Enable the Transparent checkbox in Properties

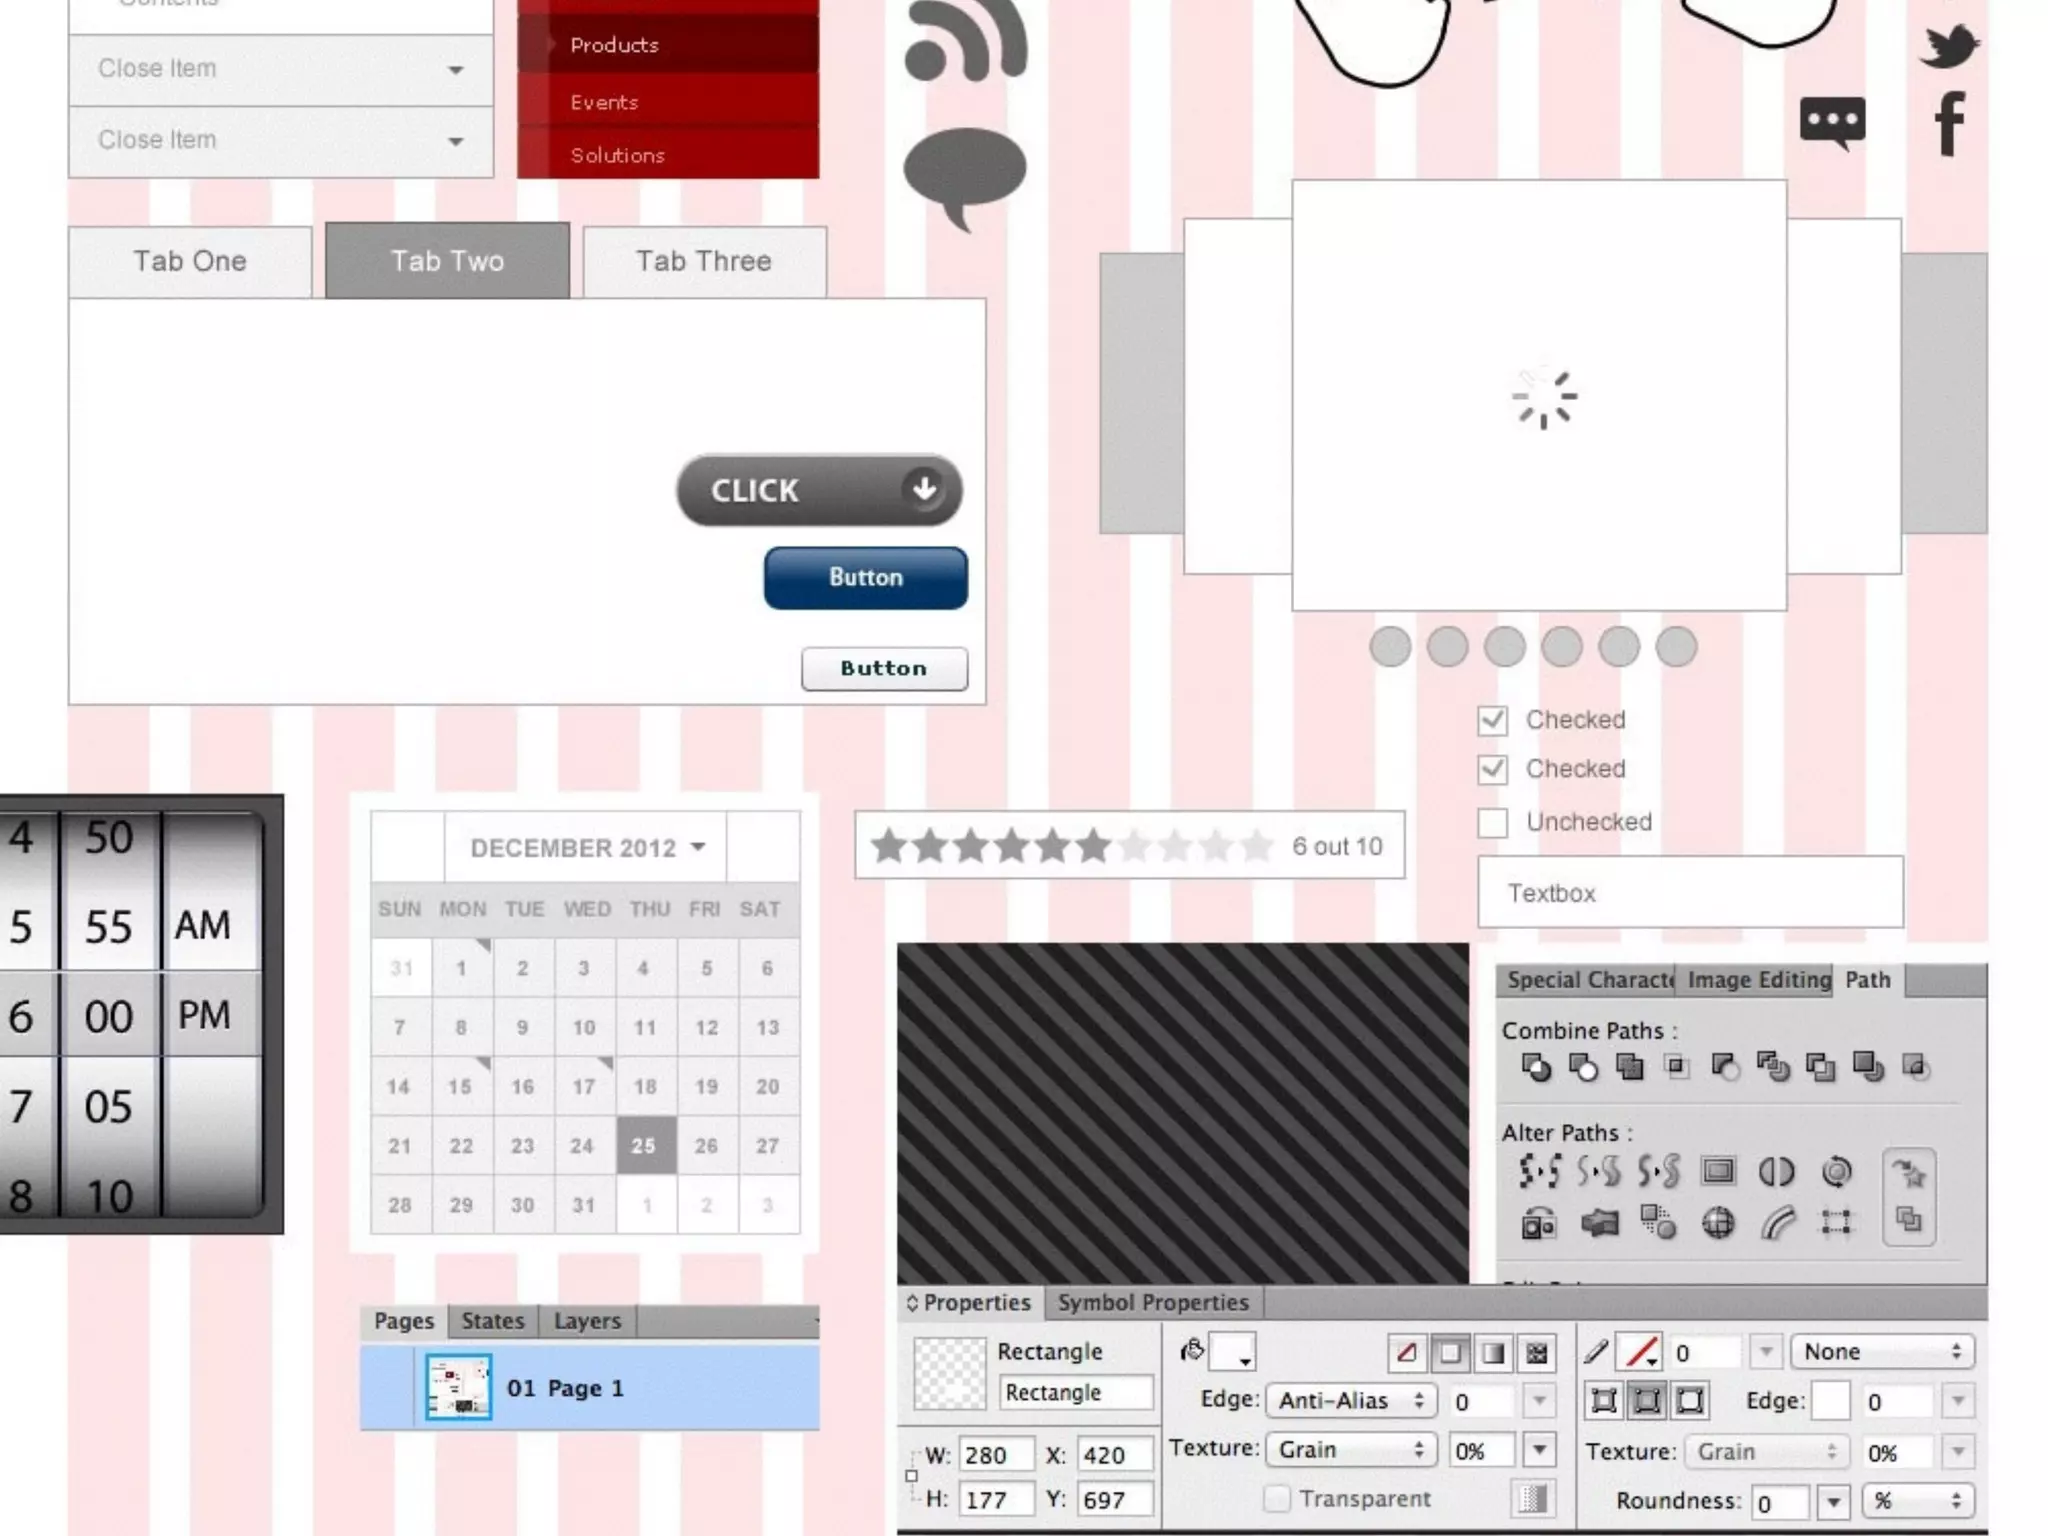pyautogui.click(x=1277, y=1498)
